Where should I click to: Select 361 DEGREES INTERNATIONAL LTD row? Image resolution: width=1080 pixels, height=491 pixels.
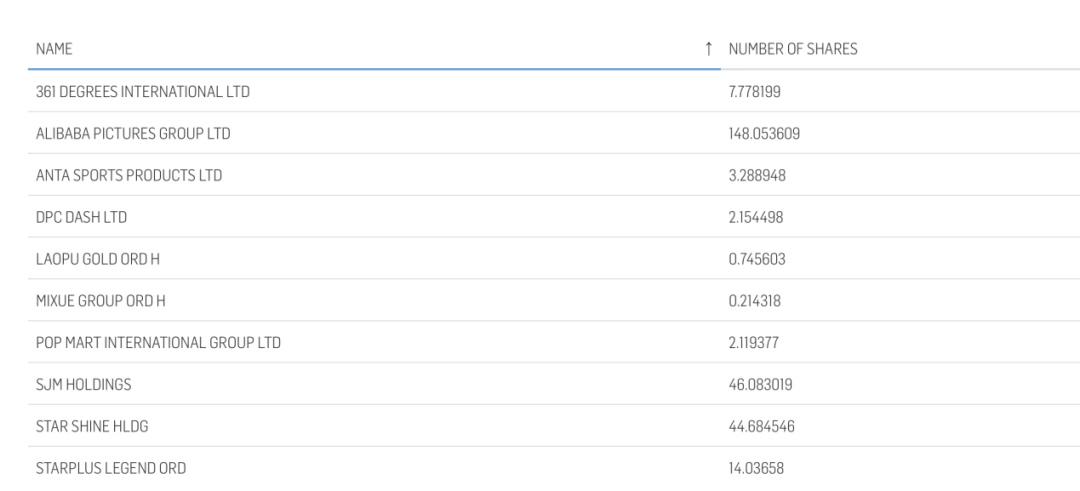click(142, 92)
